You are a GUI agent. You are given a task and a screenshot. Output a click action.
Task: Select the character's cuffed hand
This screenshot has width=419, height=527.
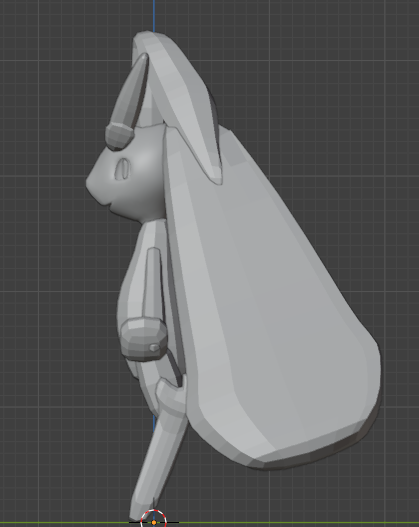tap(143, 339)
